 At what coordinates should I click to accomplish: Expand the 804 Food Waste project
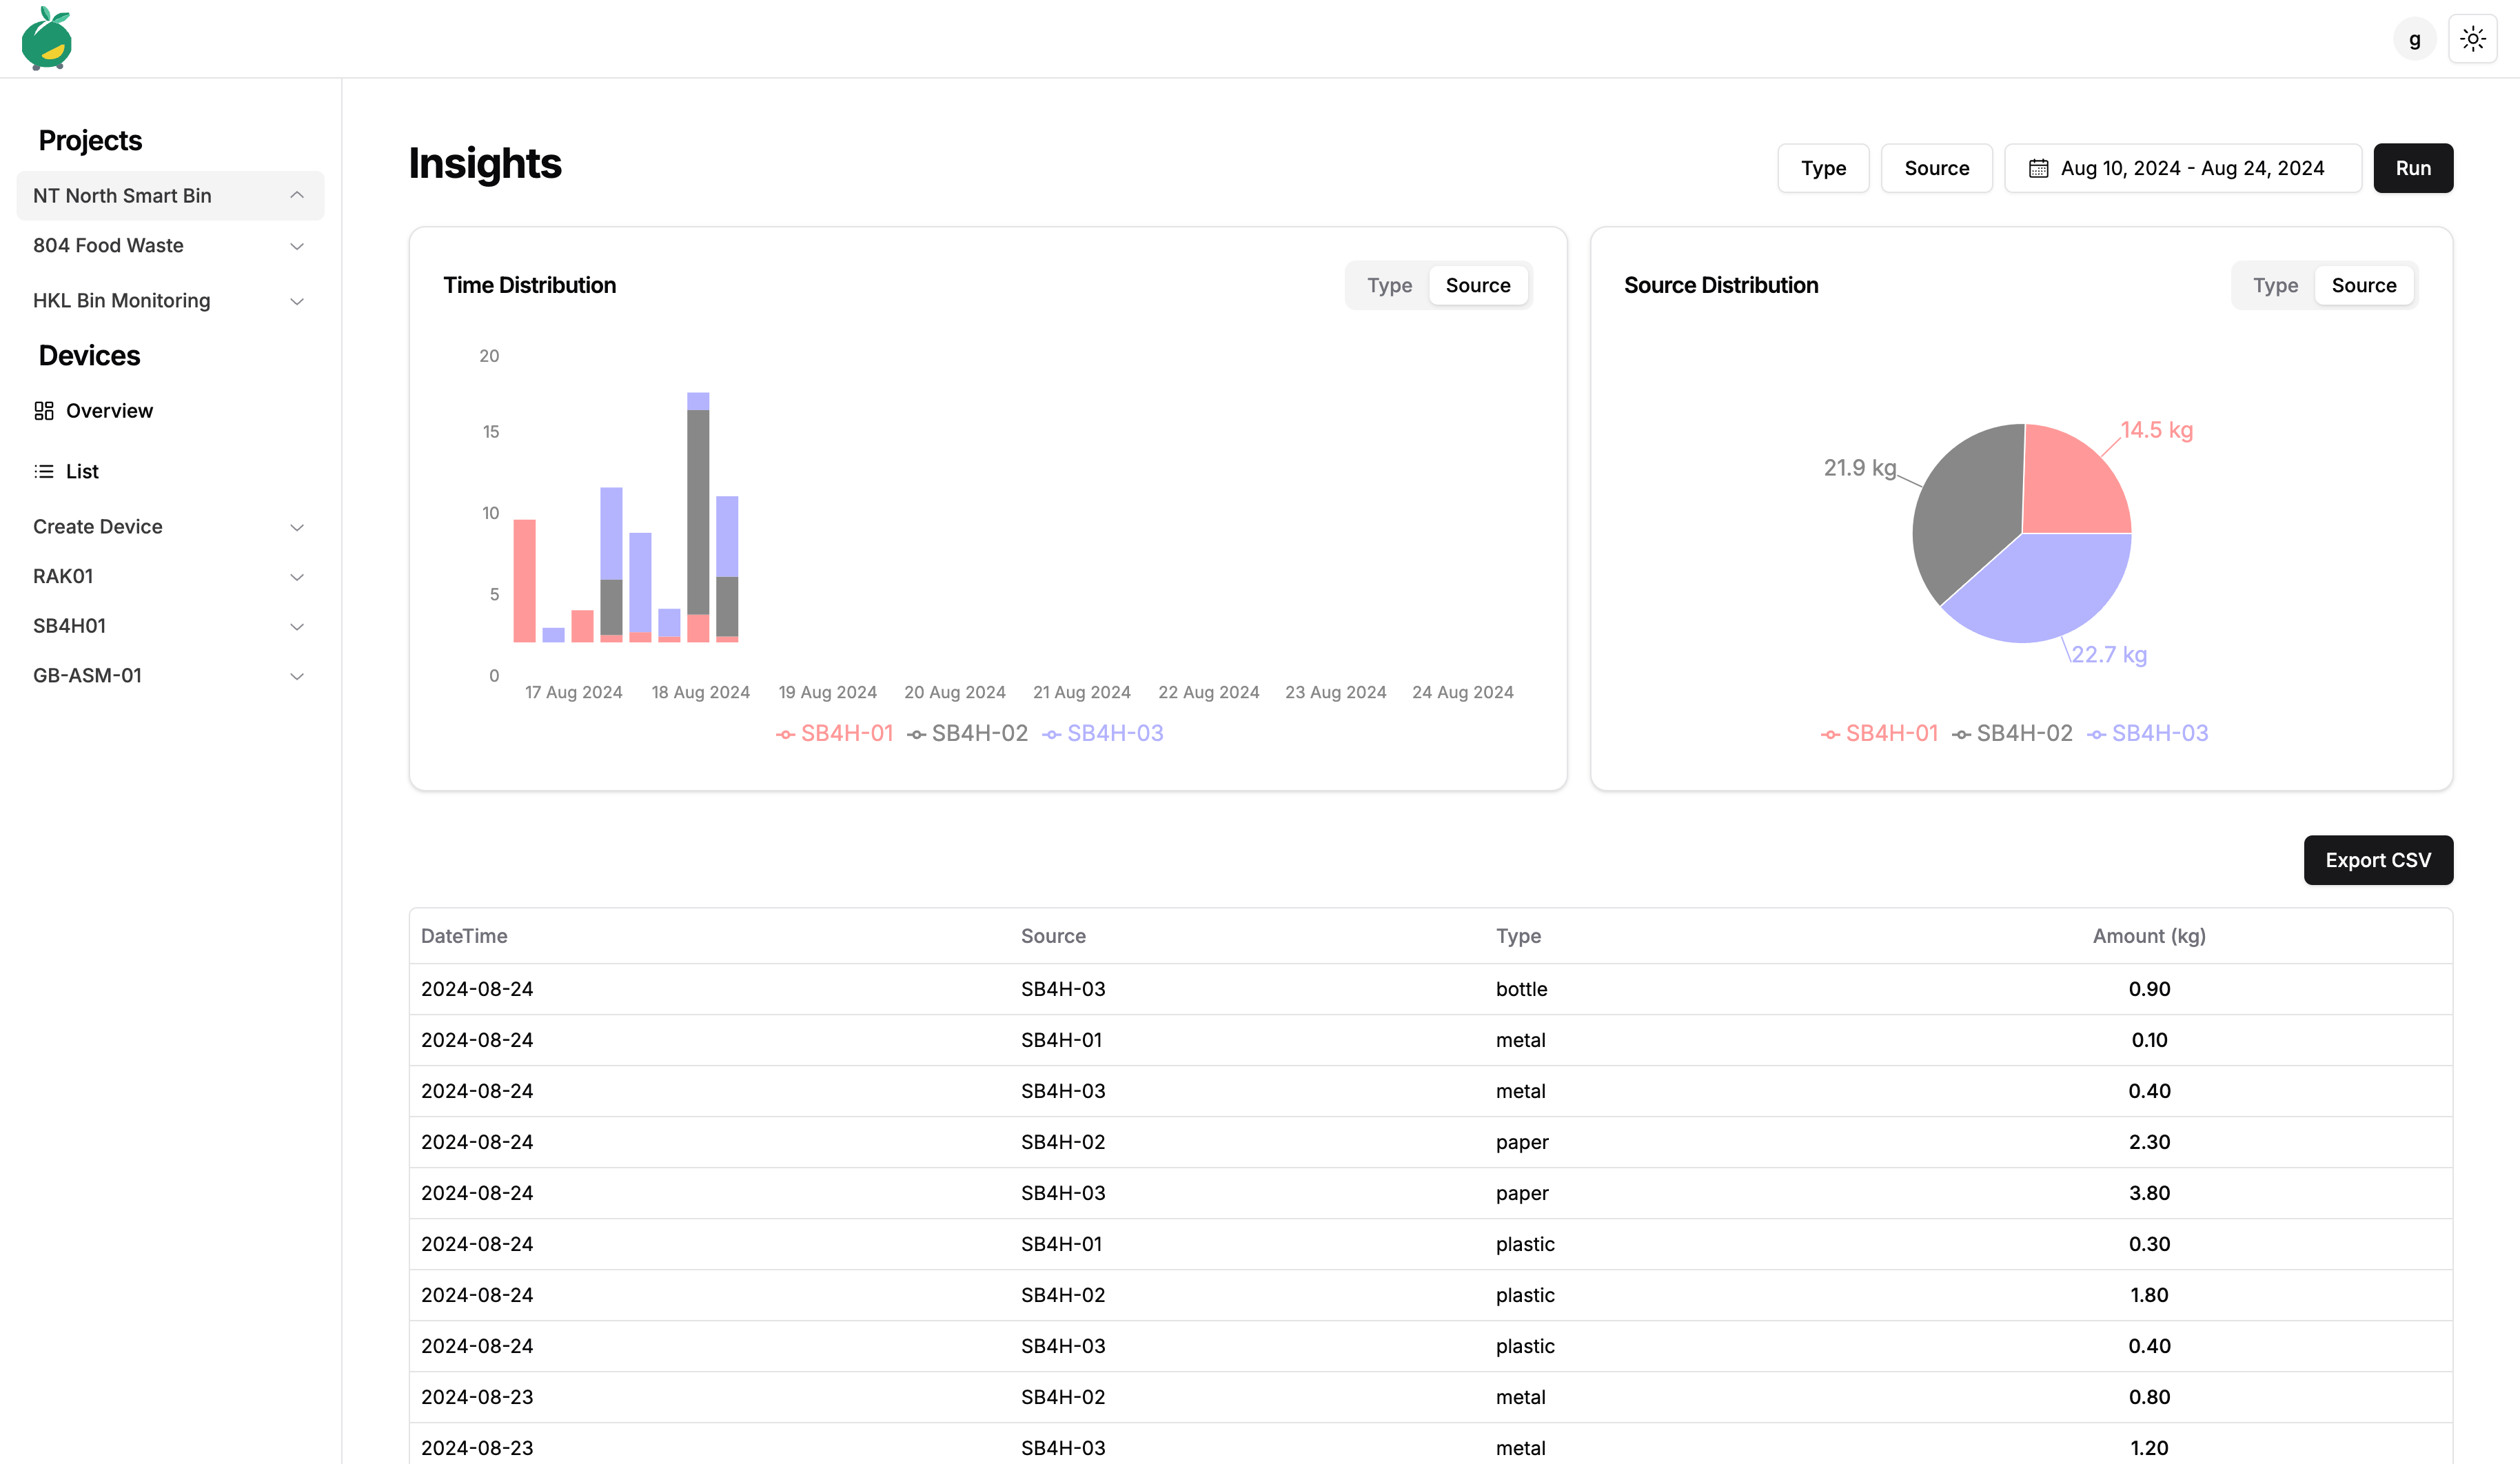point(170,245)
